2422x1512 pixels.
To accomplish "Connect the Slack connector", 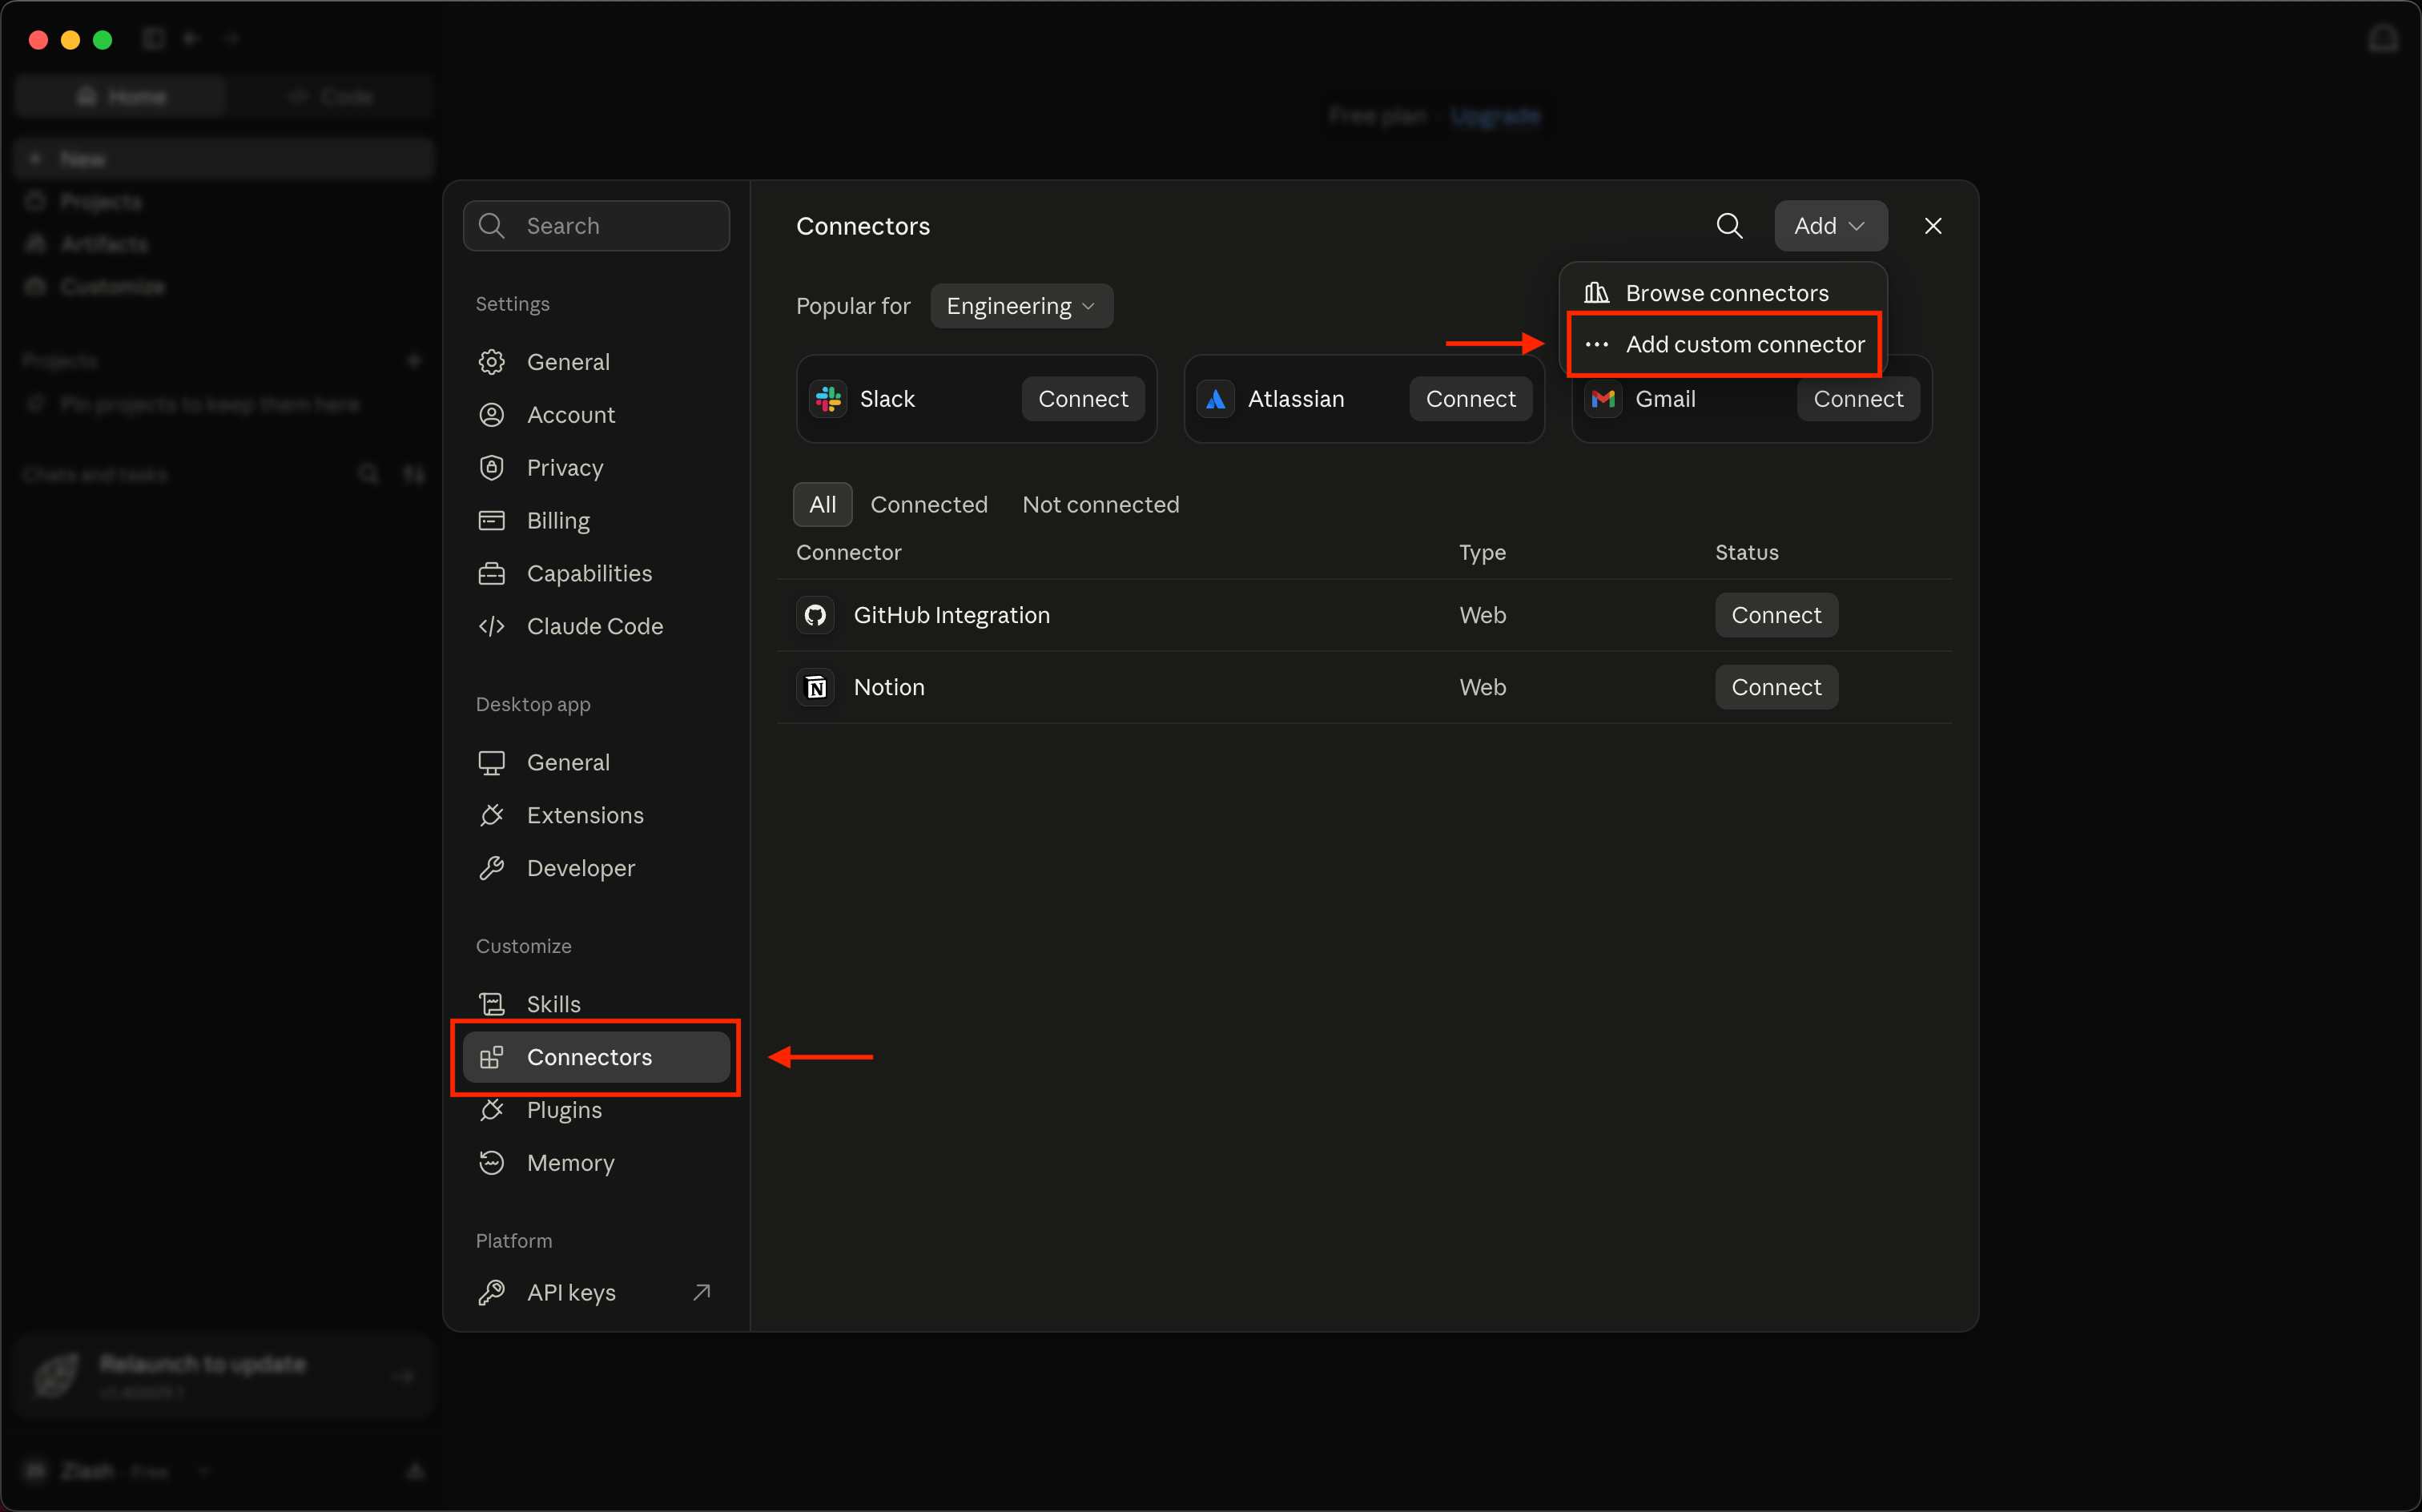I will (1082, 399).
